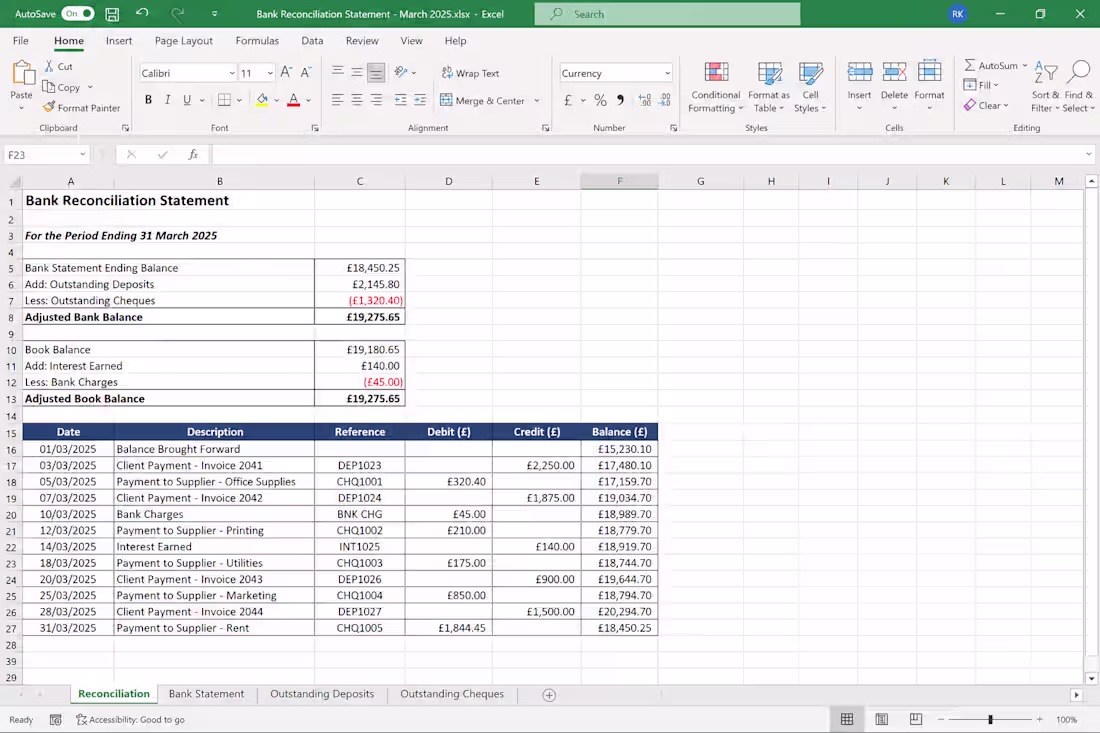The image size is (1100, 733).
Task: Click the Cut scissors icon
Action: click(x=49, y=66)
